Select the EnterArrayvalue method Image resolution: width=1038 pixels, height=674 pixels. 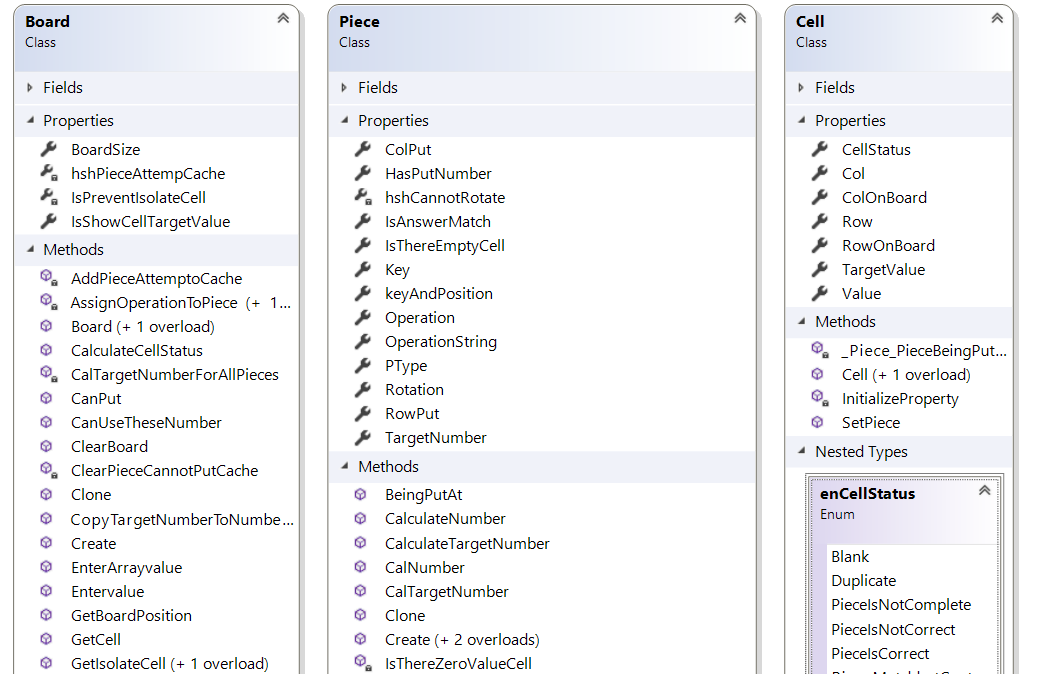(x=126, y=567)
